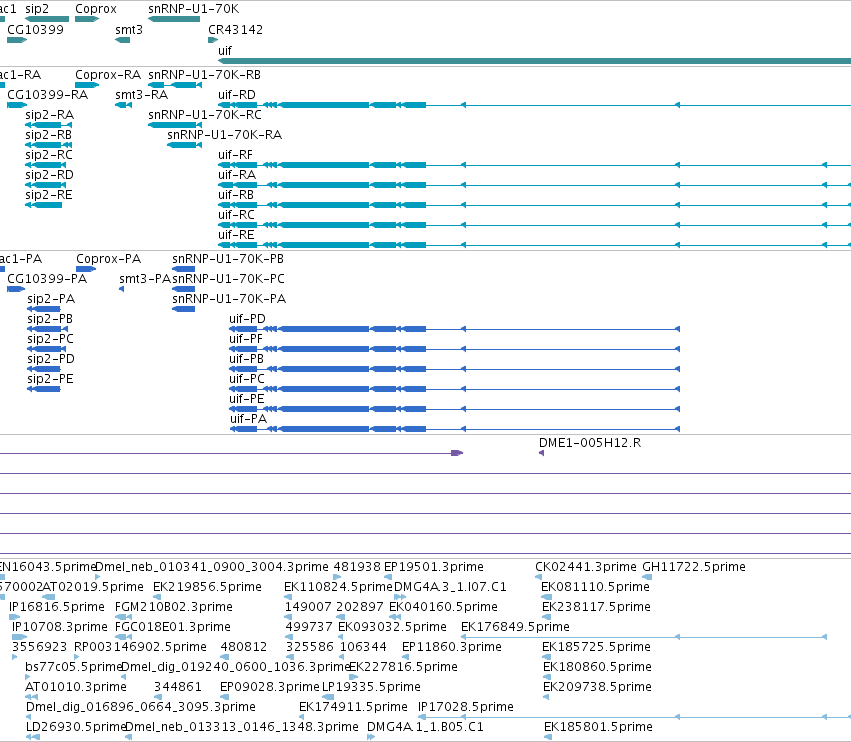The image size is (851, 742).
Task: Click protein uif-PB label
Action: pos(246,359)
